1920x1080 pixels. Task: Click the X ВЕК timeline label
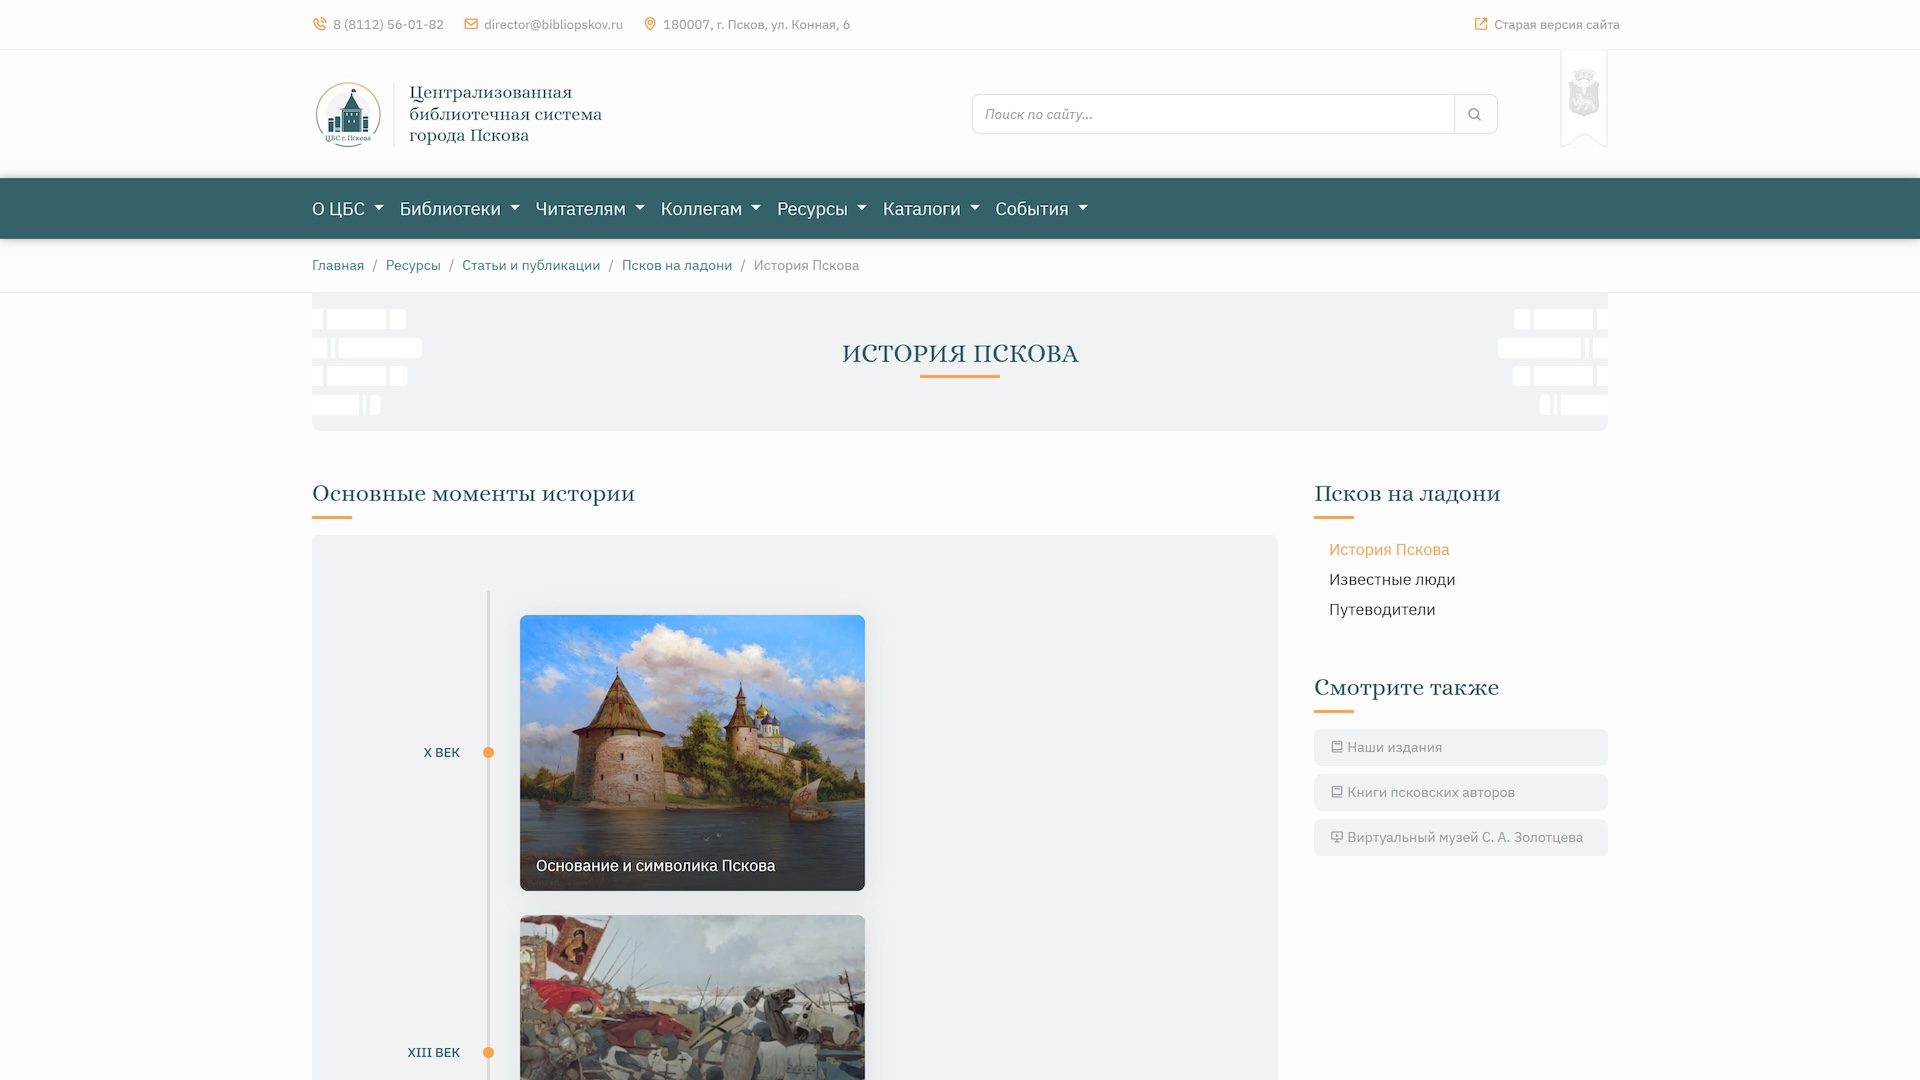pos(441,752)
